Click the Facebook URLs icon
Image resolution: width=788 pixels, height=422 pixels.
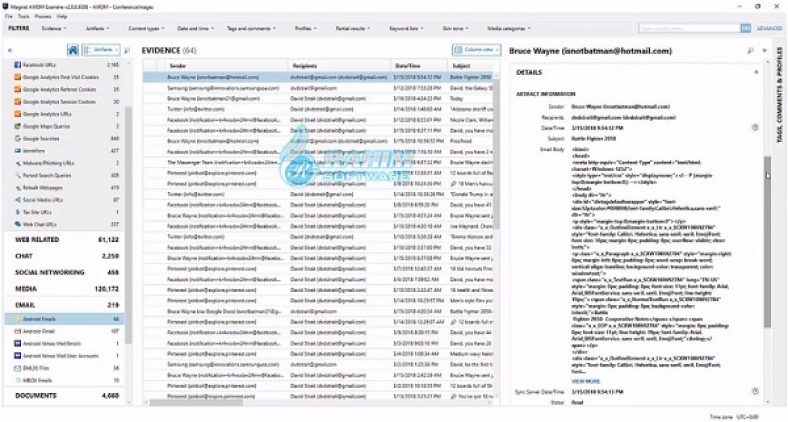tap(18, 65)
